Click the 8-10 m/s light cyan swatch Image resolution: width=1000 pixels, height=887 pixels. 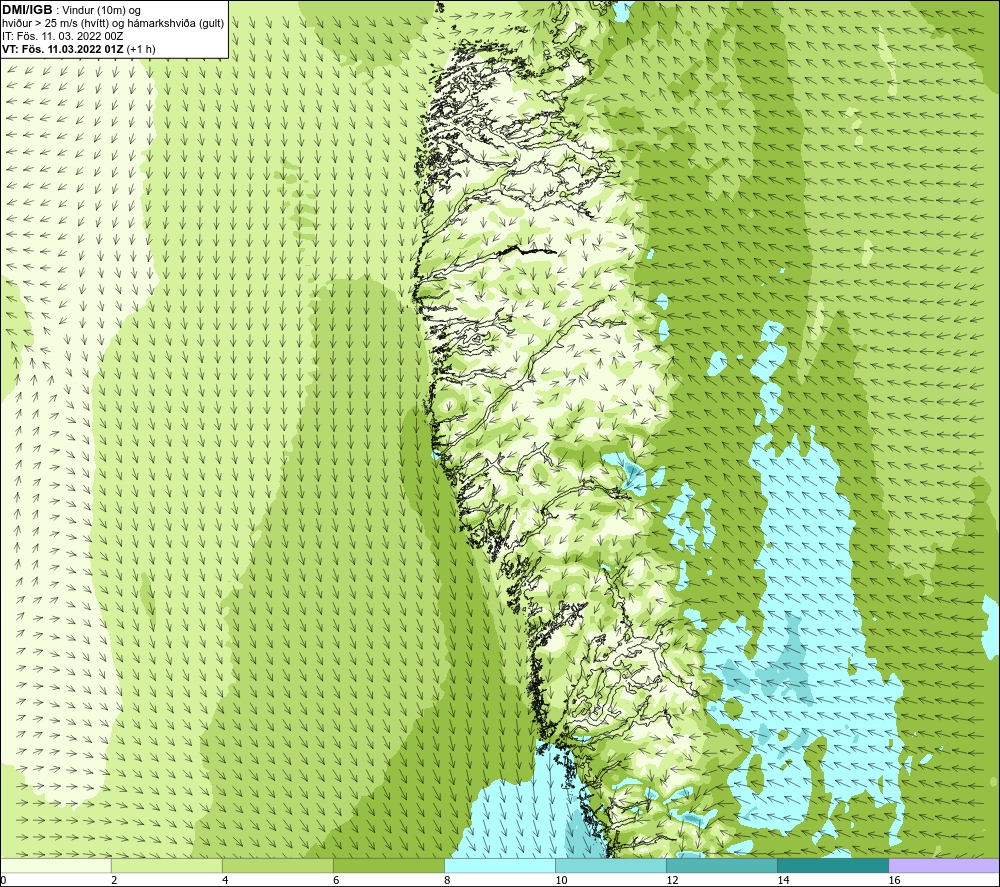click(x=500, y=866)
